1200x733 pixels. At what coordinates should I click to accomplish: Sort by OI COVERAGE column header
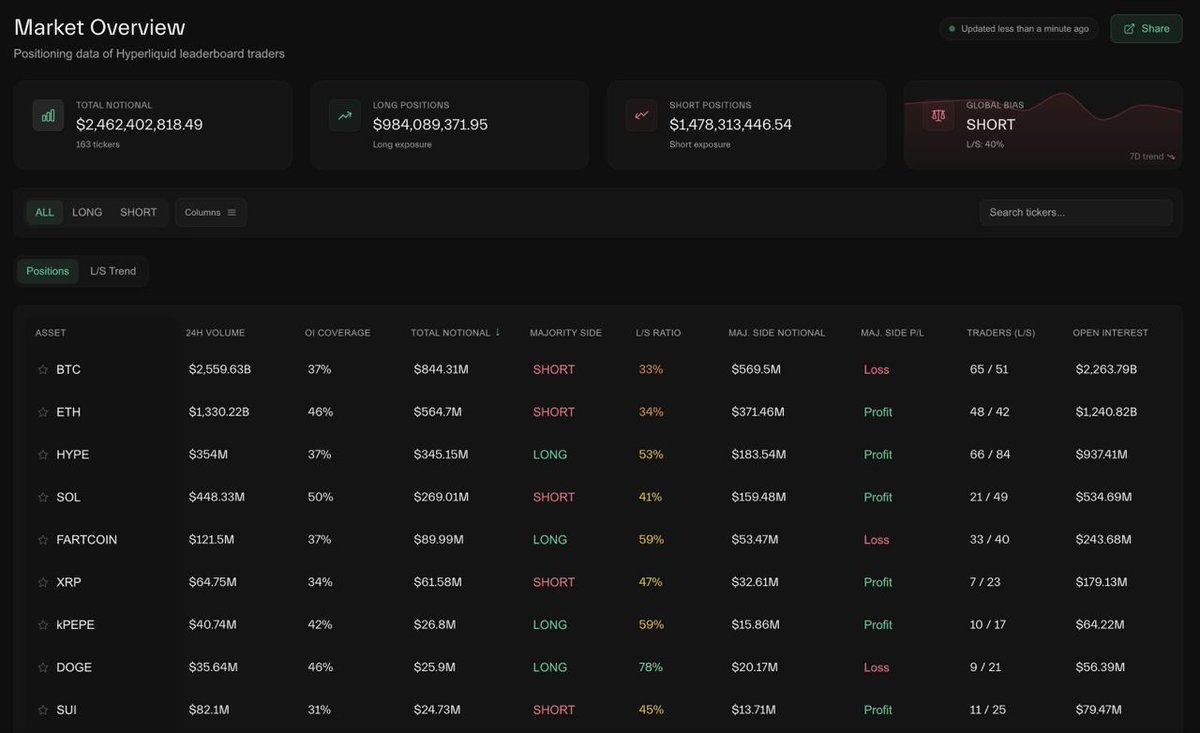click(x=338, y=333)
